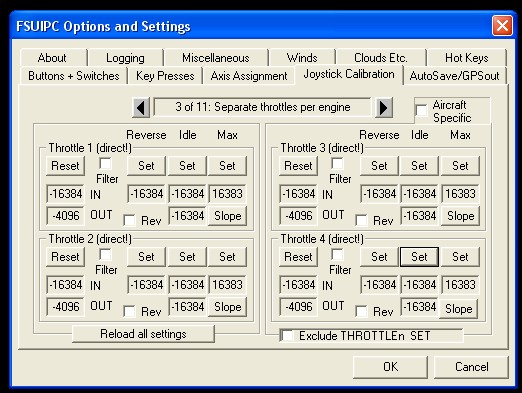Open Buttons + Switches tab
This screenshot has width=522, height=393.
click(x=74, y=76)
